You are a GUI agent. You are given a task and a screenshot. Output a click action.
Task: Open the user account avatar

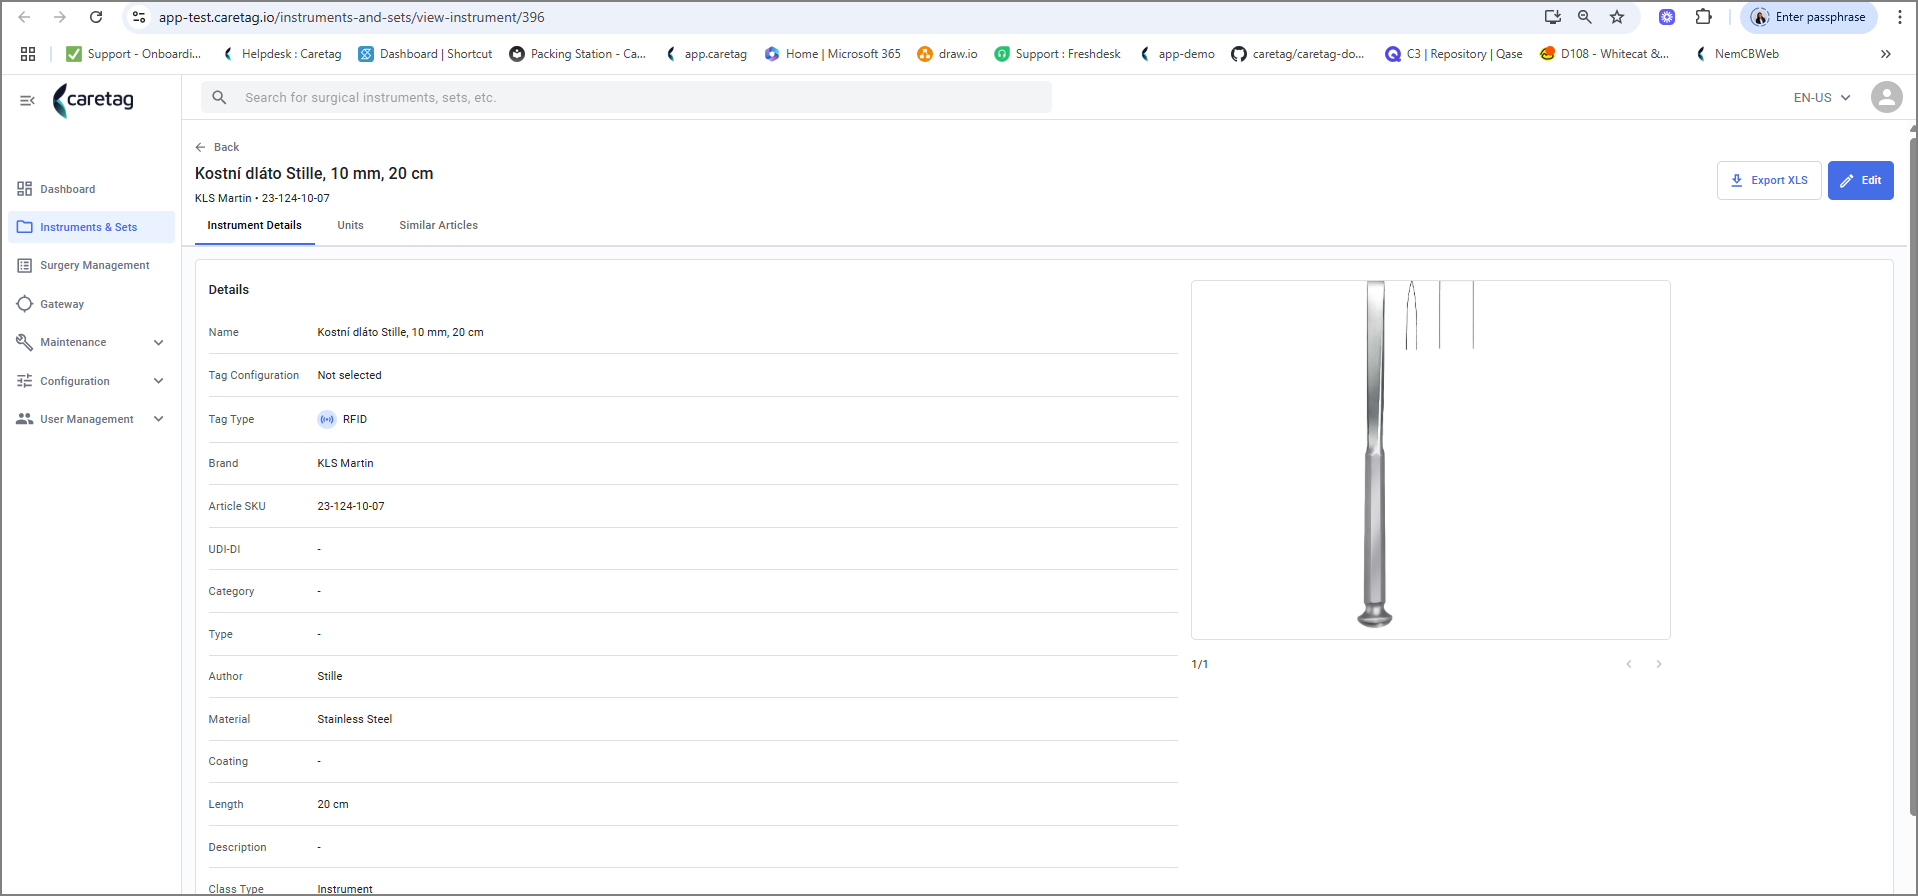coord(1886,97)
